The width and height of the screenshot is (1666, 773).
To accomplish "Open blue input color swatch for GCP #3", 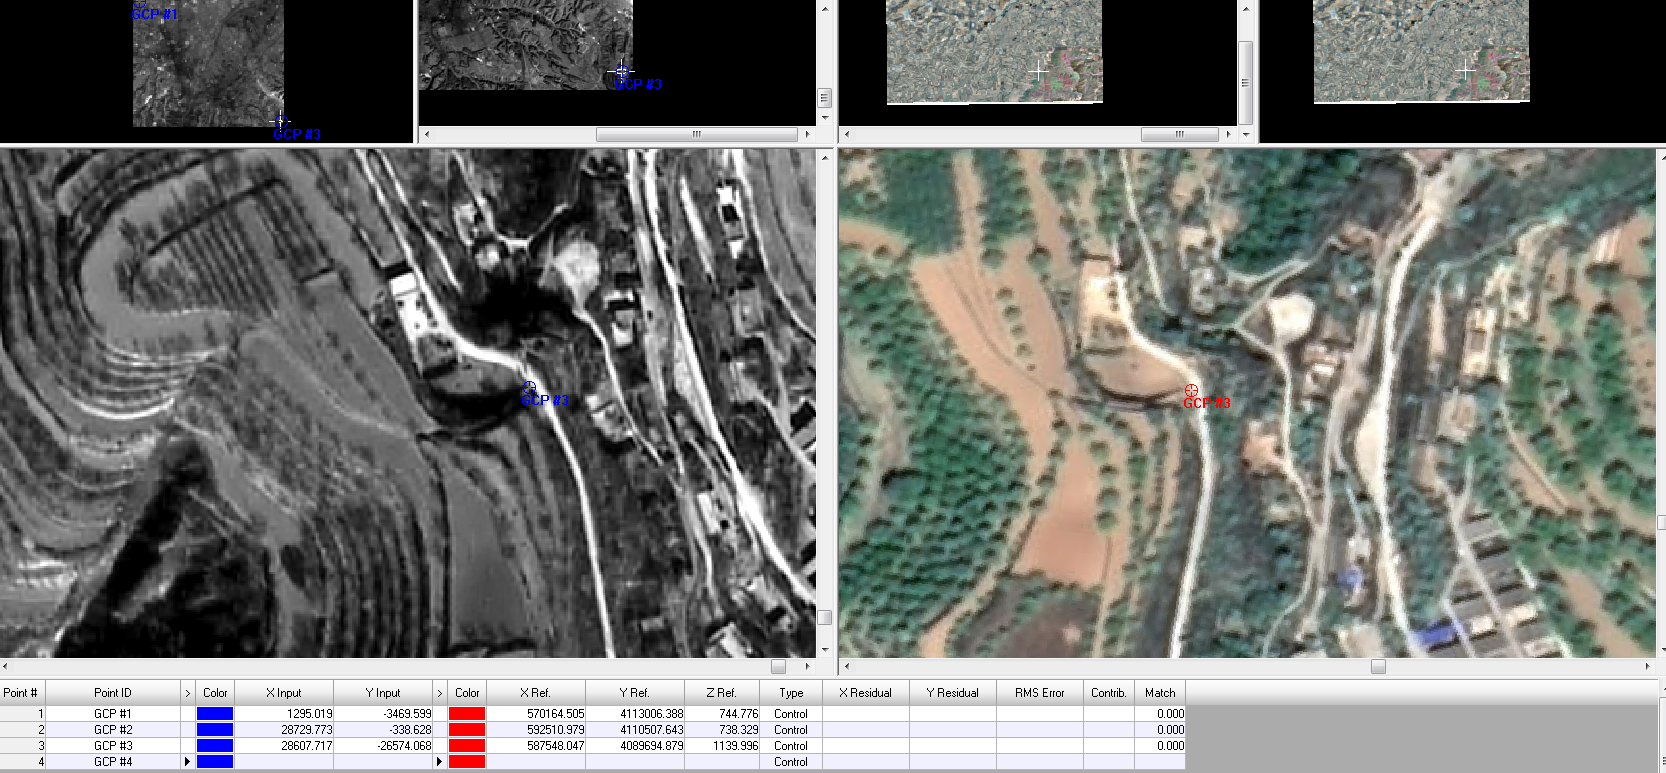I will 215,746.
